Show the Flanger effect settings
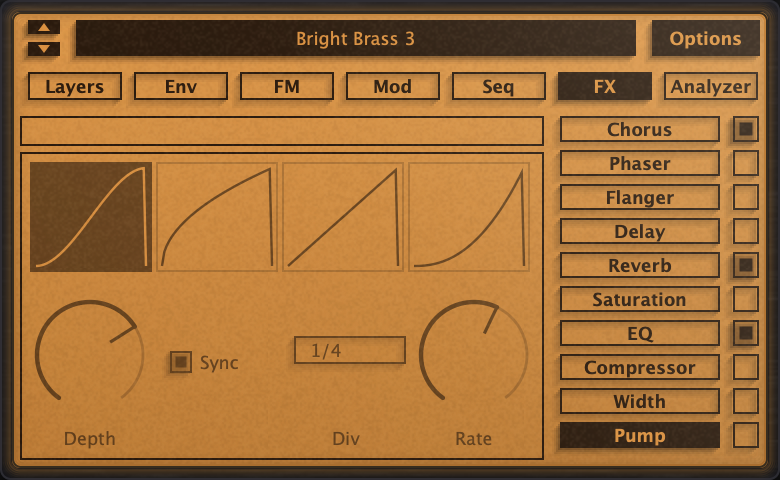The image size is (780, 480). 639,197
